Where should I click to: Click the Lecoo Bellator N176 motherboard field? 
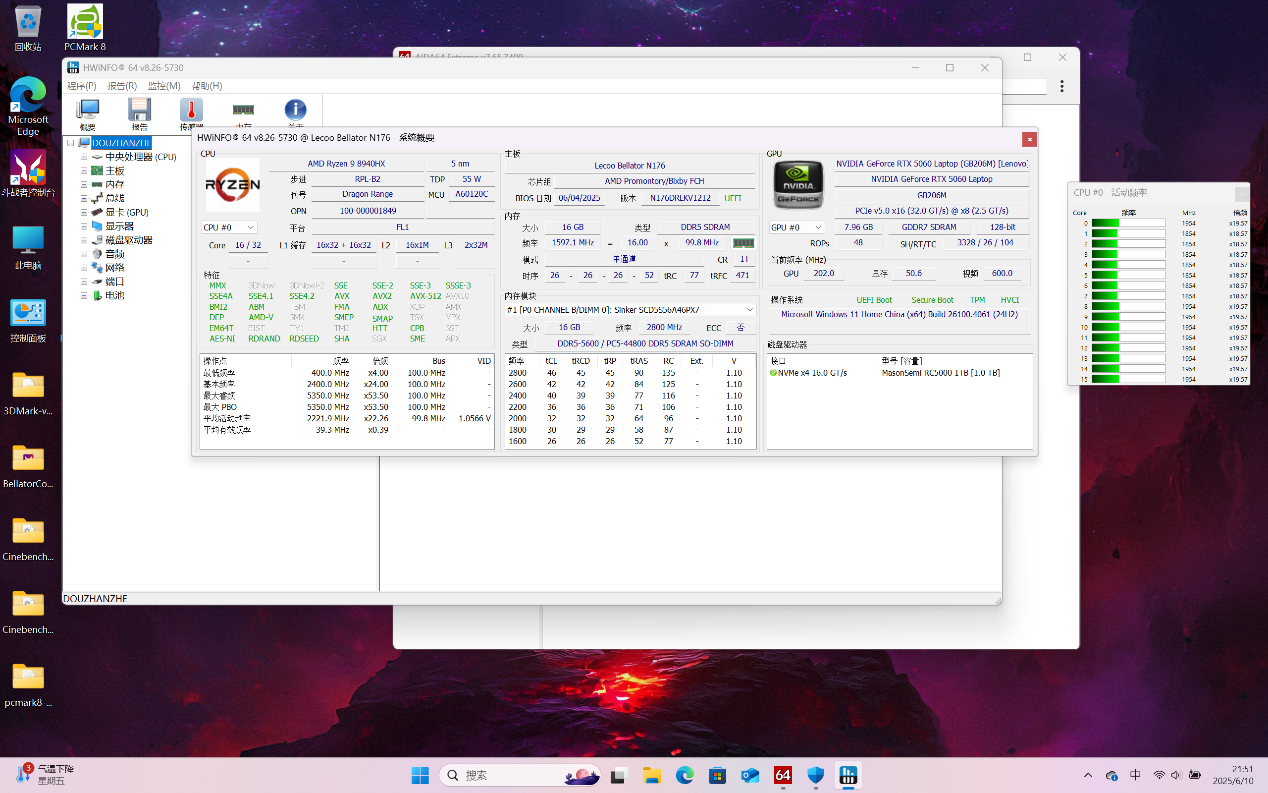pos(630,165)
